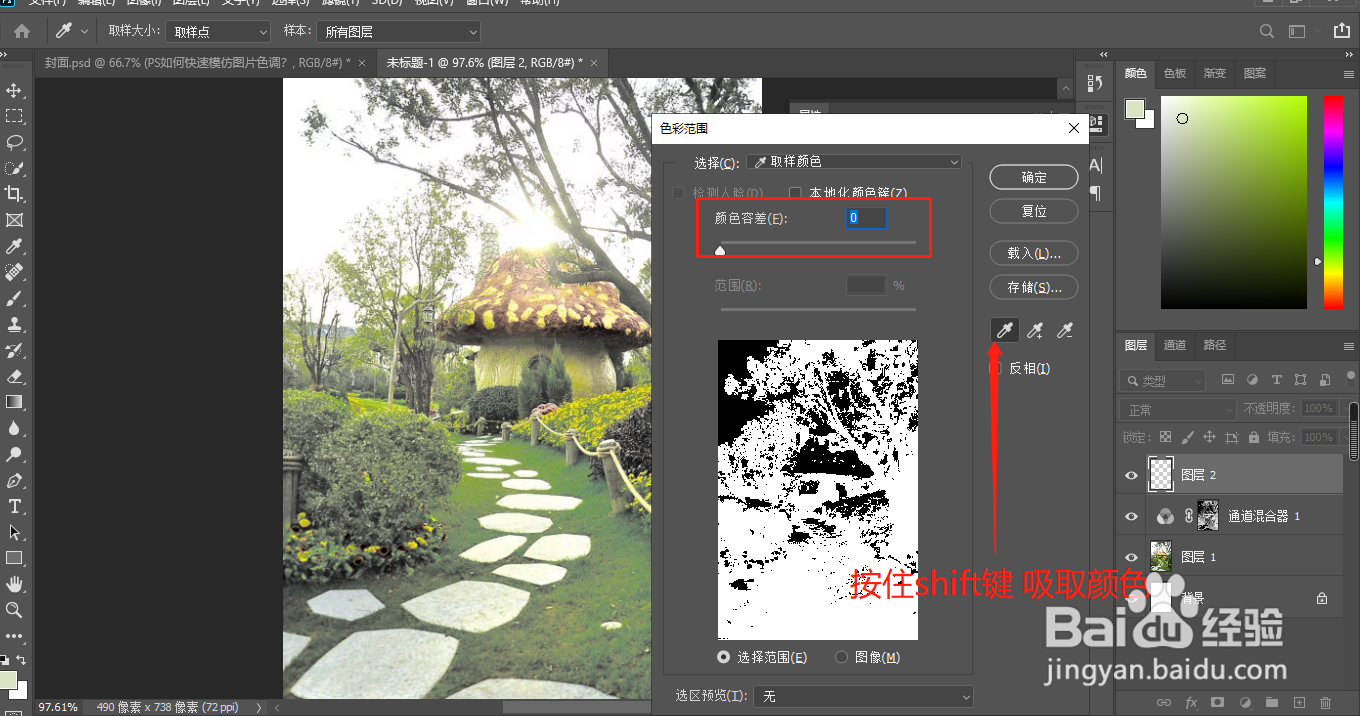The image size is (1360, 716).
Task: Hide the 通道混合器 1 layer visibility
Action: (1131, 516)
